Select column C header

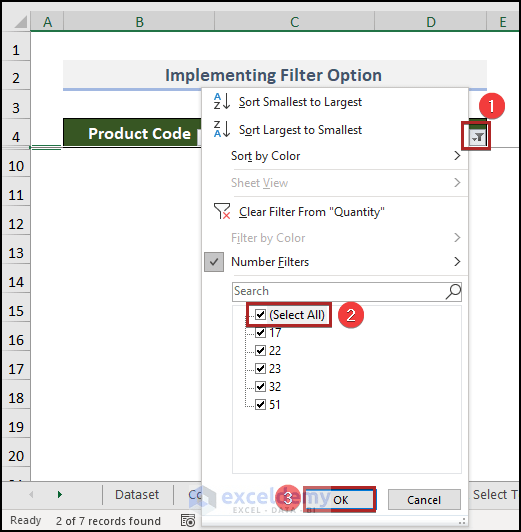click(x=294, y=22)
